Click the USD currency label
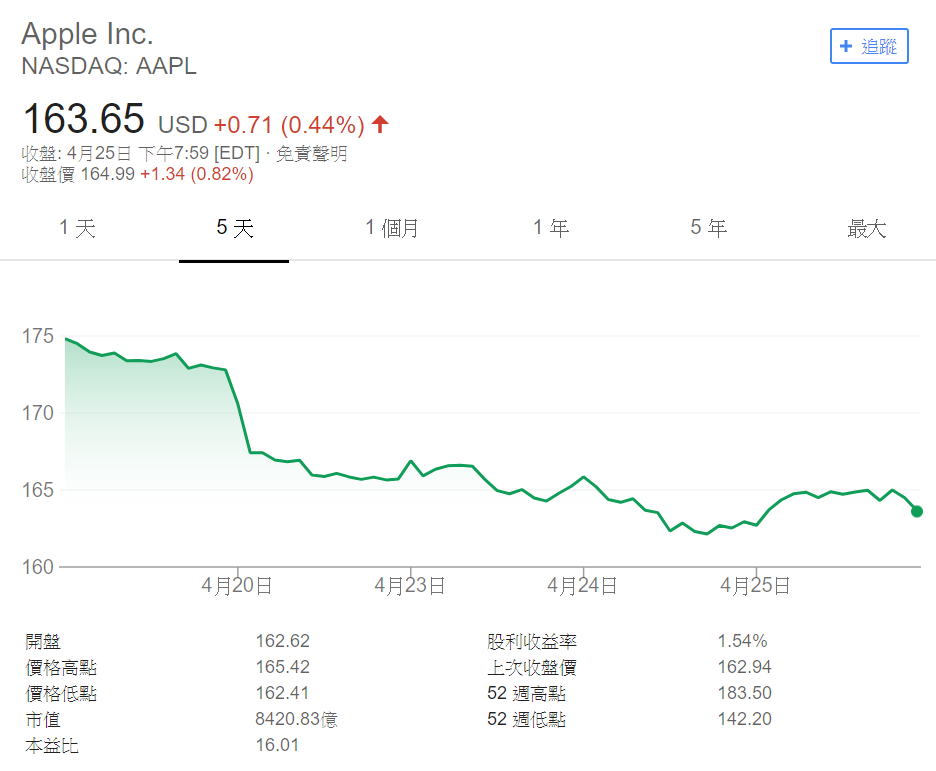Viewport: 936px width, 771px height. [183, 125]
